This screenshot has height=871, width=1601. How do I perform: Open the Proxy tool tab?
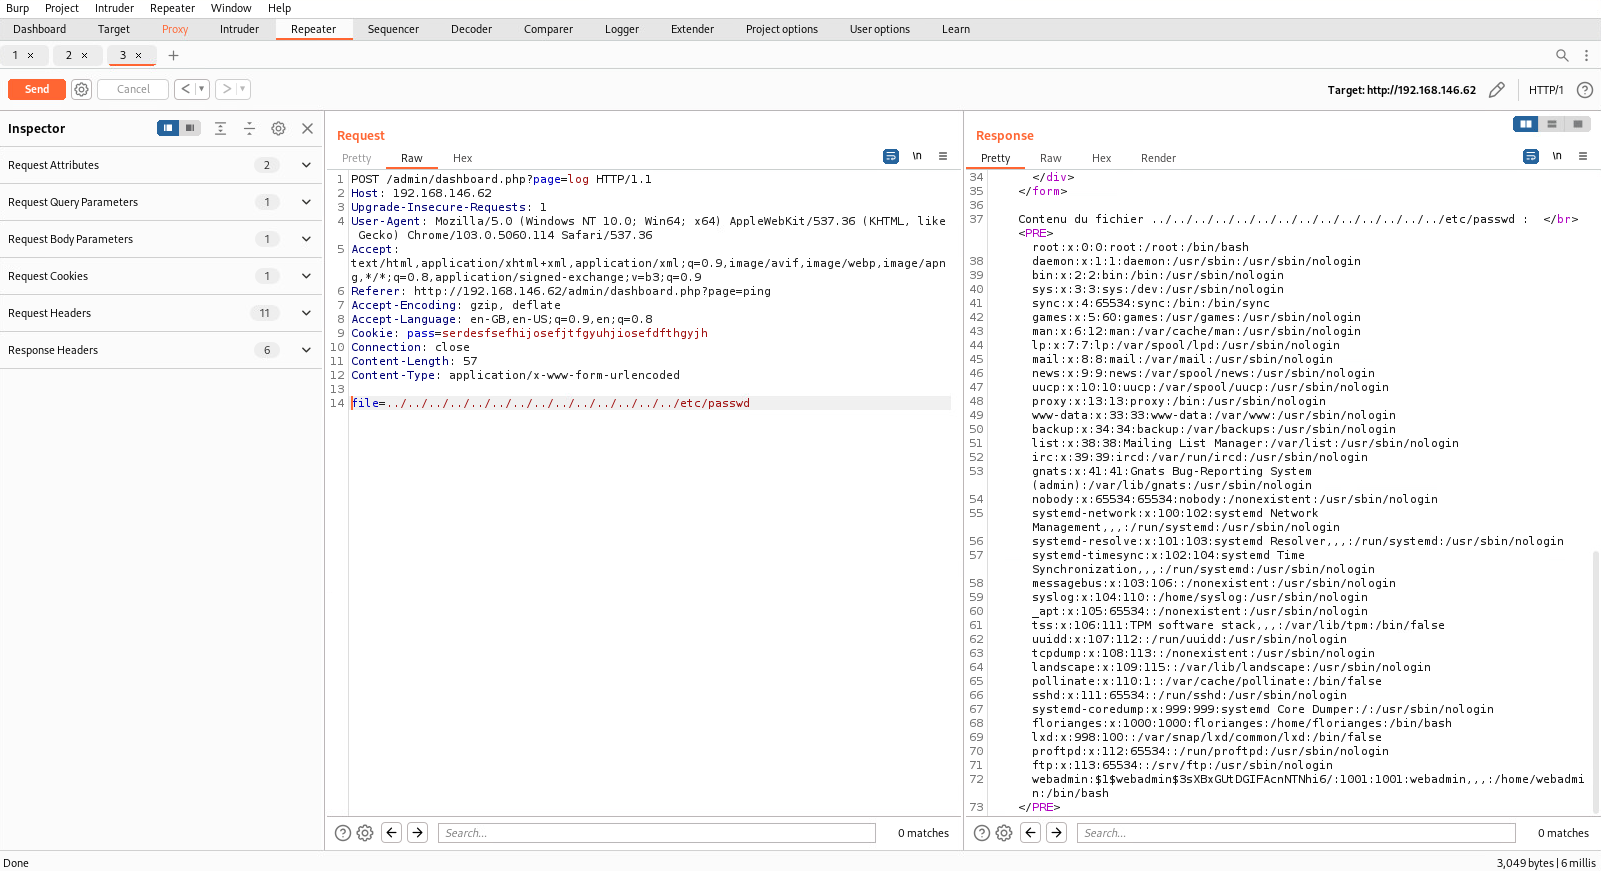[x=175, y=29]
